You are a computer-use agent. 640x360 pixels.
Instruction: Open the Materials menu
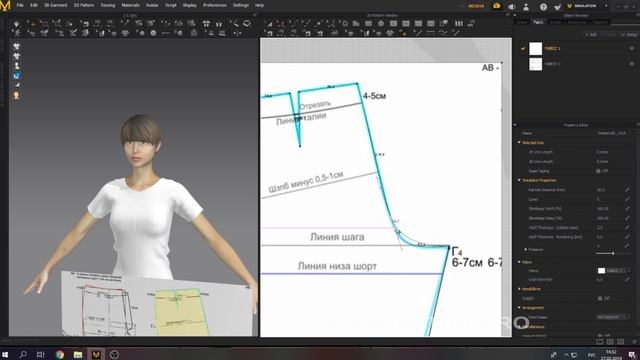click(130, 5)
